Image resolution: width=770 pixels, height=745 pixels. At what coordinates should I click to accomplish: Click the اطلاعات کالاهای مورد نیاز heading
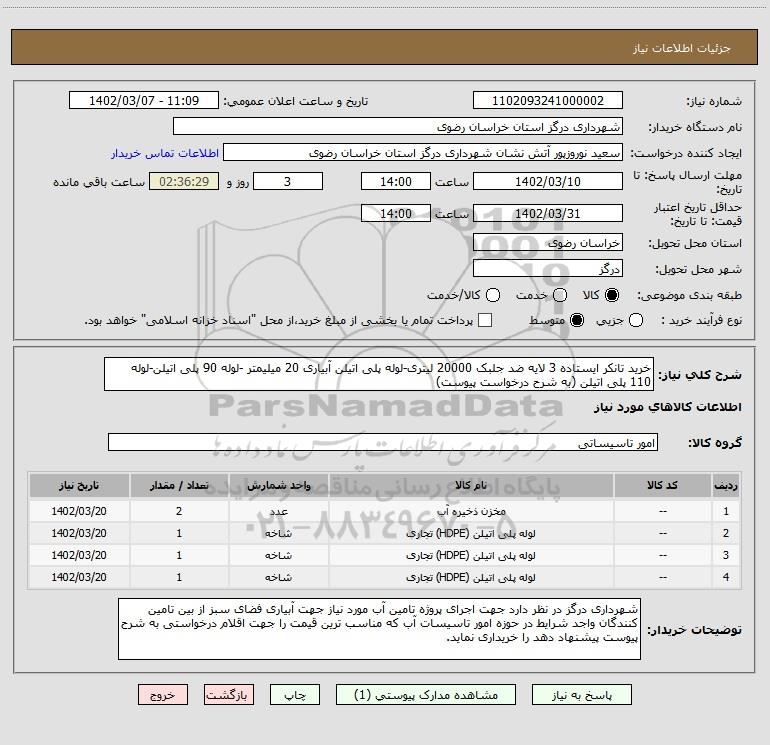[x=667, y=407]
